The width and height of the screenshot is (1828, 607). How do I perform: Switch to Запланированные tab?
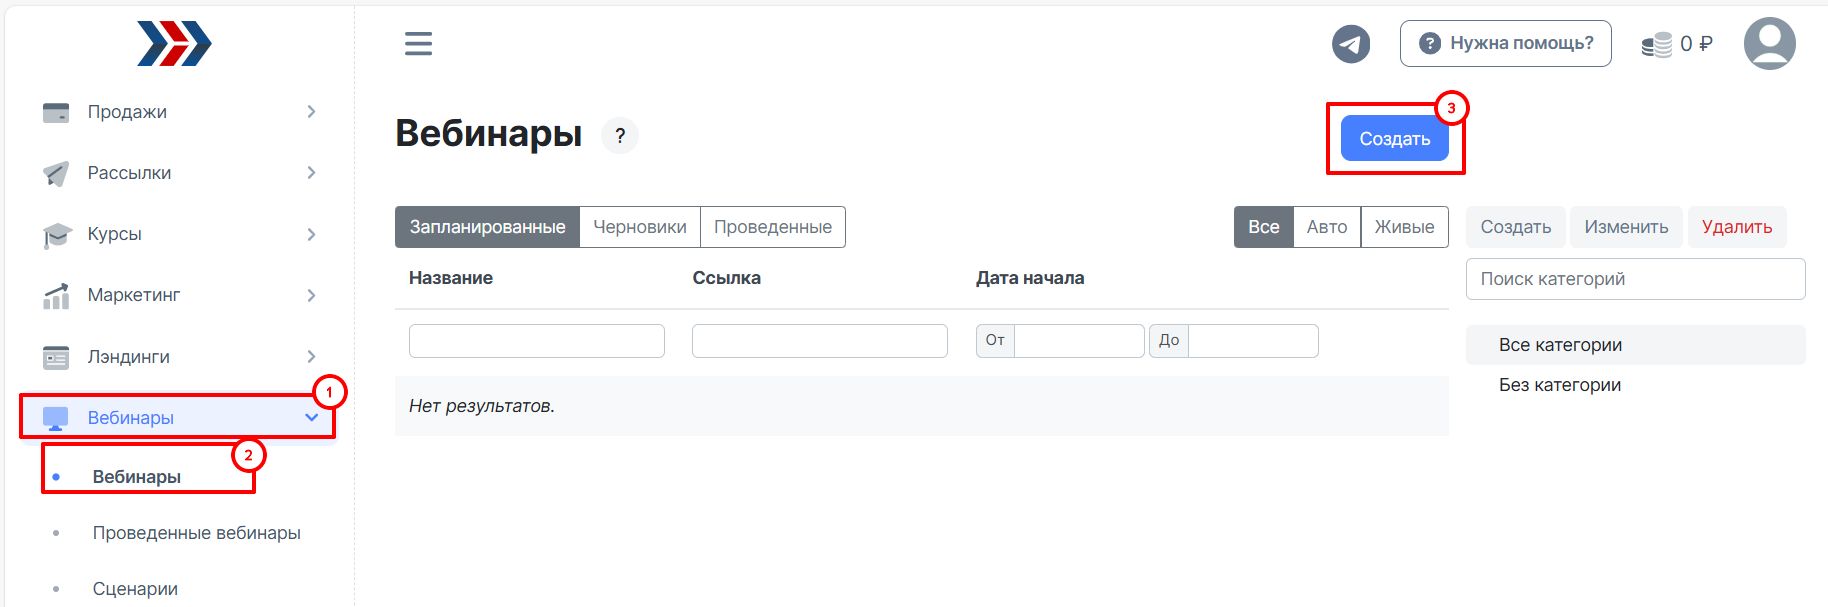click(x=487, y=227)
